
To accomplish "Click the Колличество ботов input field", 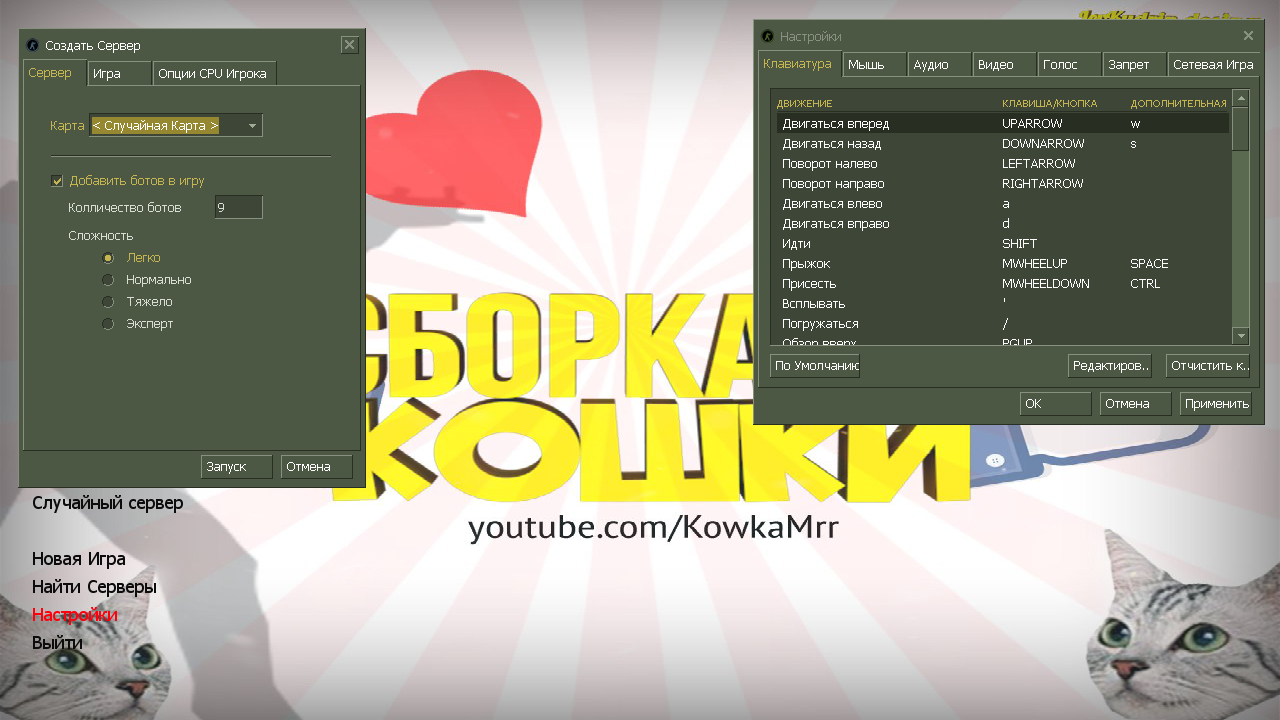I will point(238,208).
